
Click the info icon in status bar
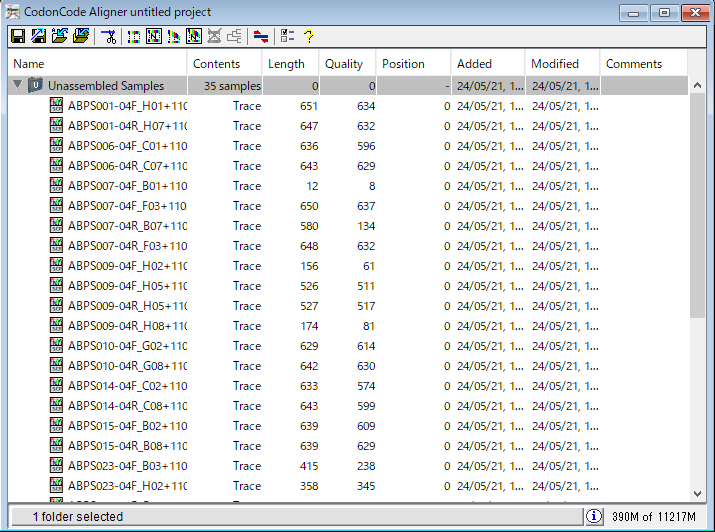tap(594, 516)
